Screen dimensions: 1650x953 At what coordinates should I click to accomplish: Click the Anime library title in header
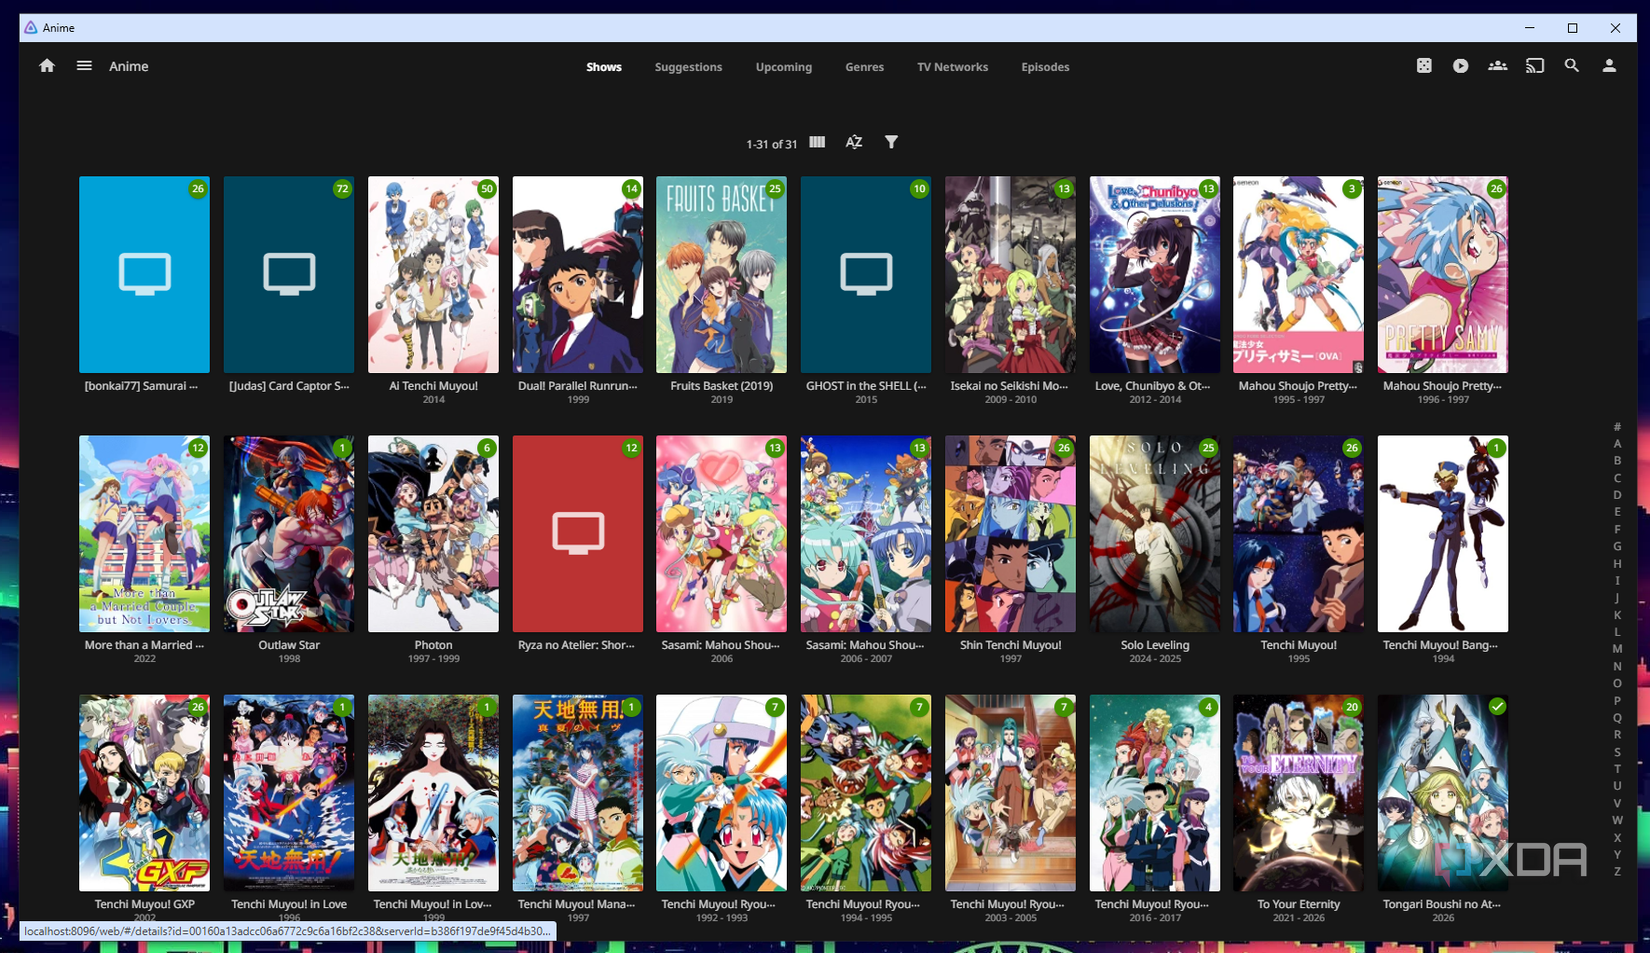point(128,66)
